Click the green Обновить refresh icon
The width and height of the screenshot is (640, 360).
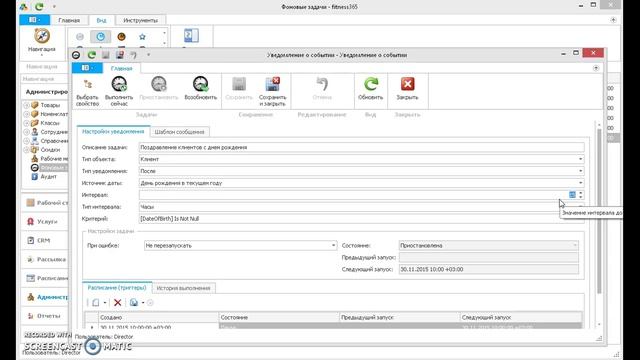pyautogui.click(x=371, y=84)
